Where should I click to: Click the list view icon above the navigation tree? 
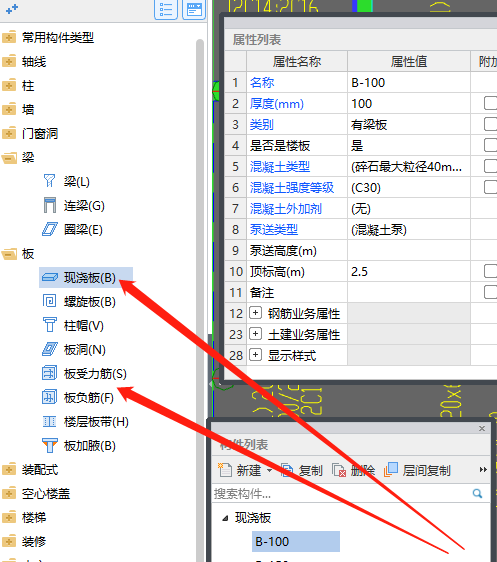point(166,9)
